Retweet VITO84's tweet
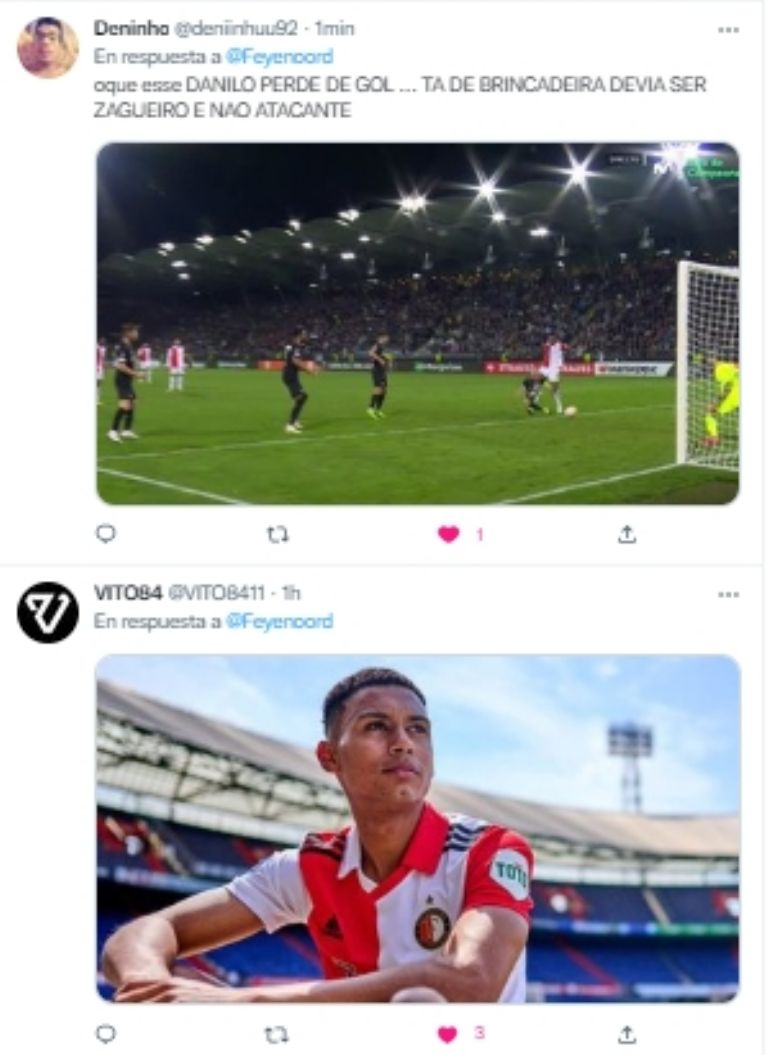The image size is (768, 1055). click(277, 1033)
